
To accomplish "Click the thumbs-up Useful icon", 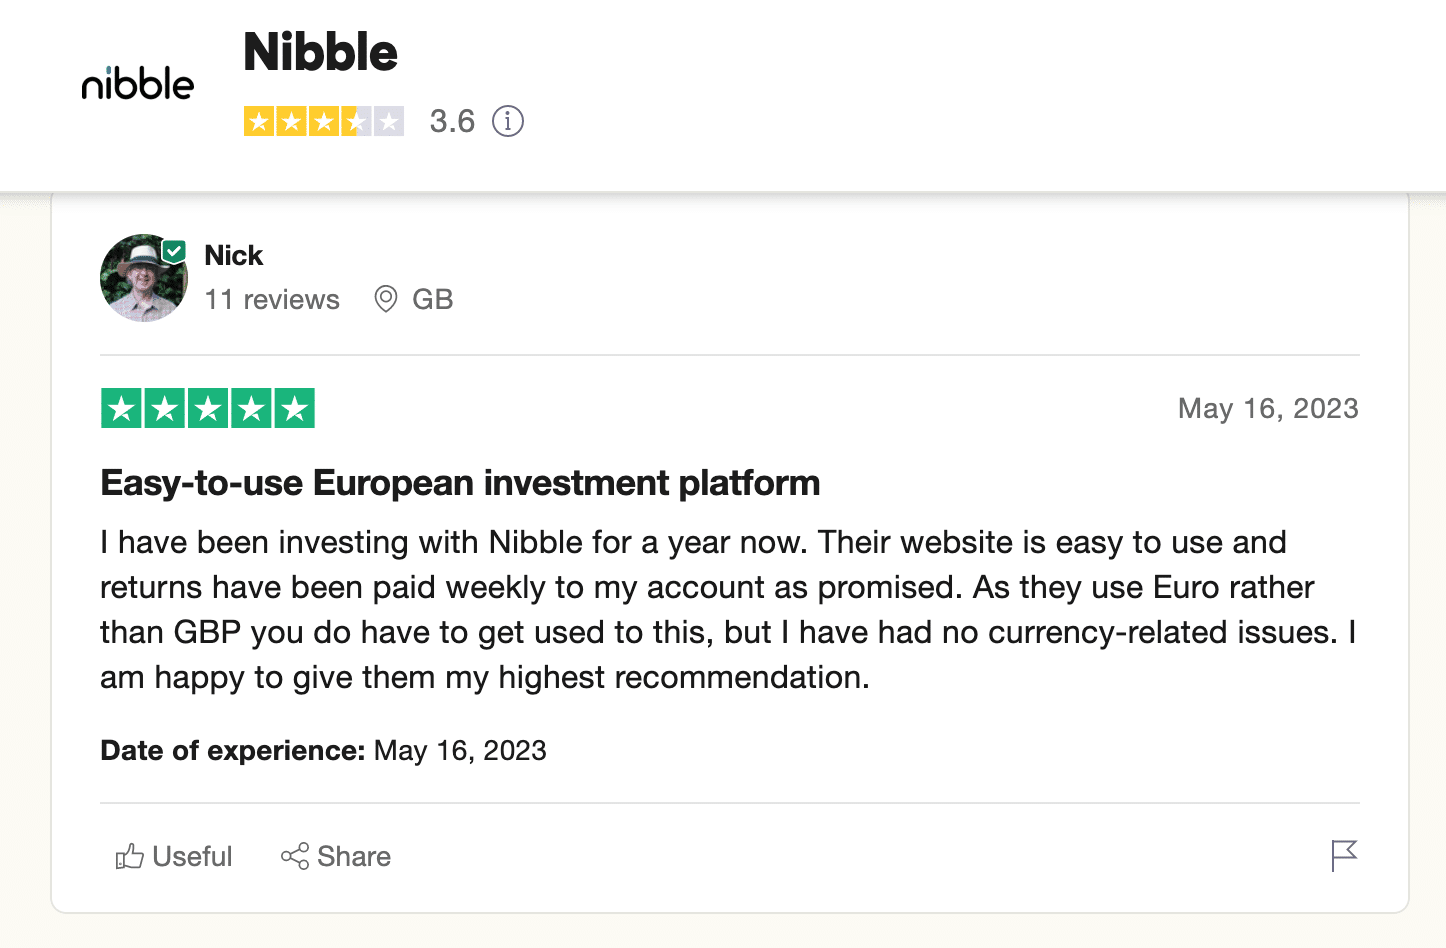I will tap(131, 856).
